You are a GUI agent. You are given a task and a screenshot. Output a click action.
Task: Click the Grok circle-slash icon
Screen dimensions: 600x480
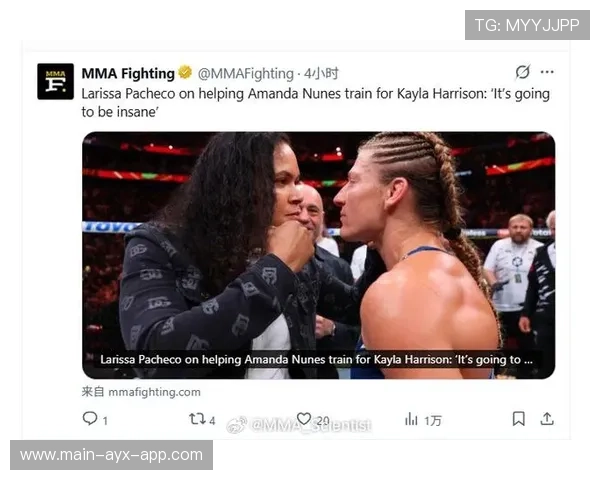click(523, 72)
